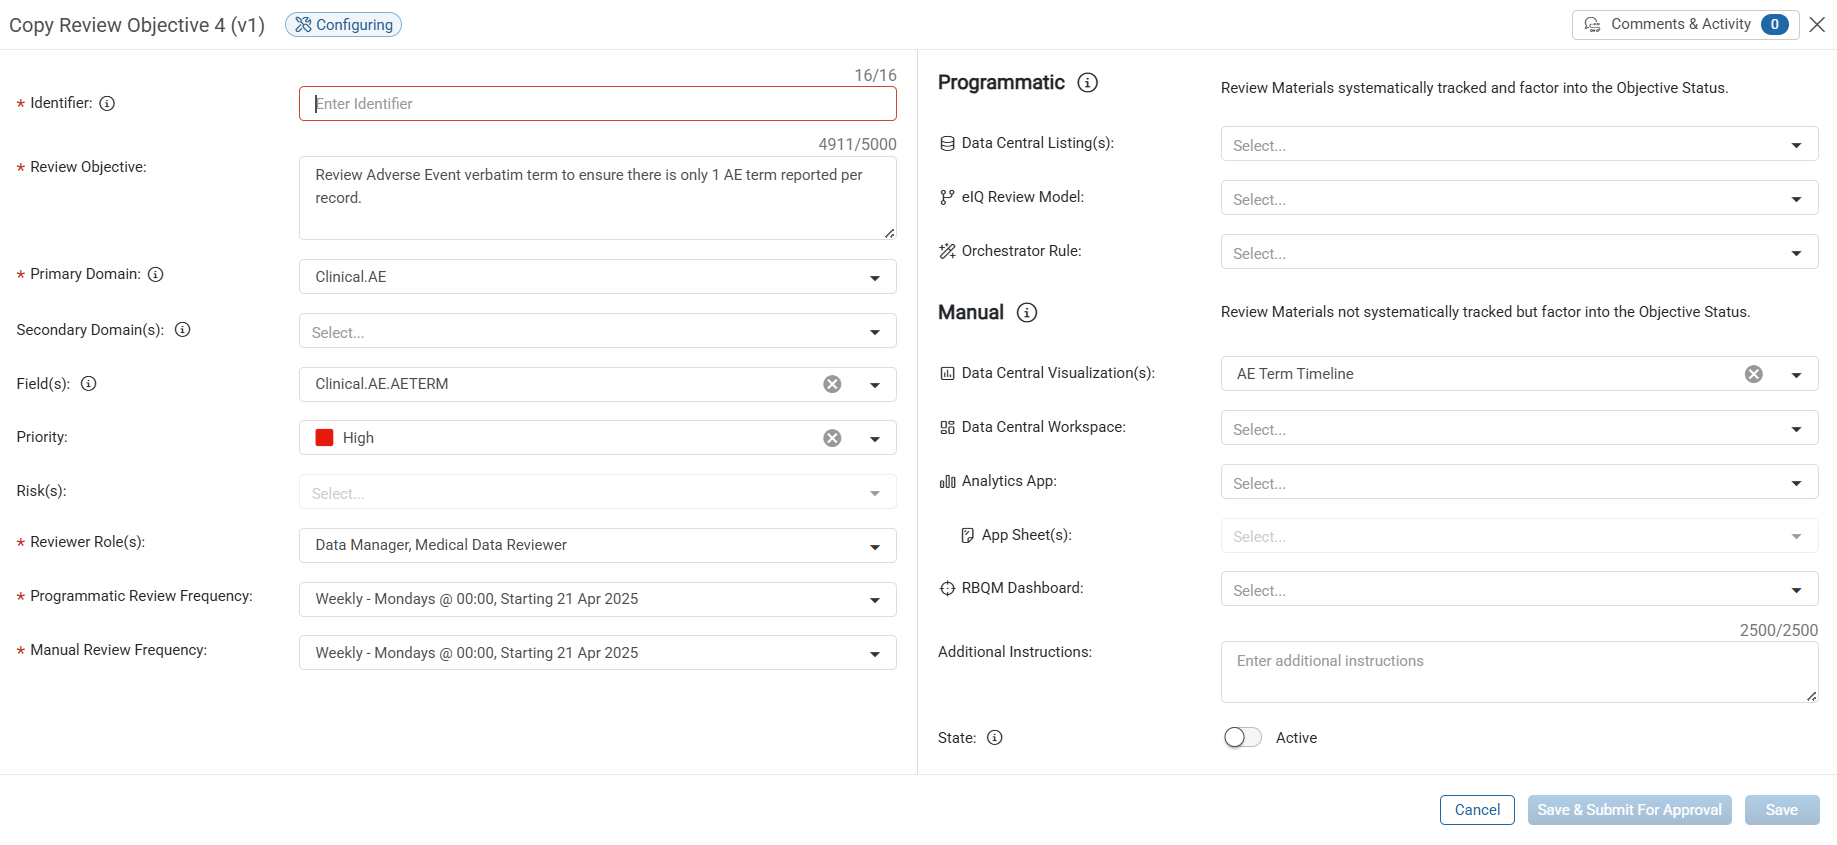Screen dimensions: 1837x845
Task: Close the Copy Review Objective dialog
Action: [x=1817, y=24]
